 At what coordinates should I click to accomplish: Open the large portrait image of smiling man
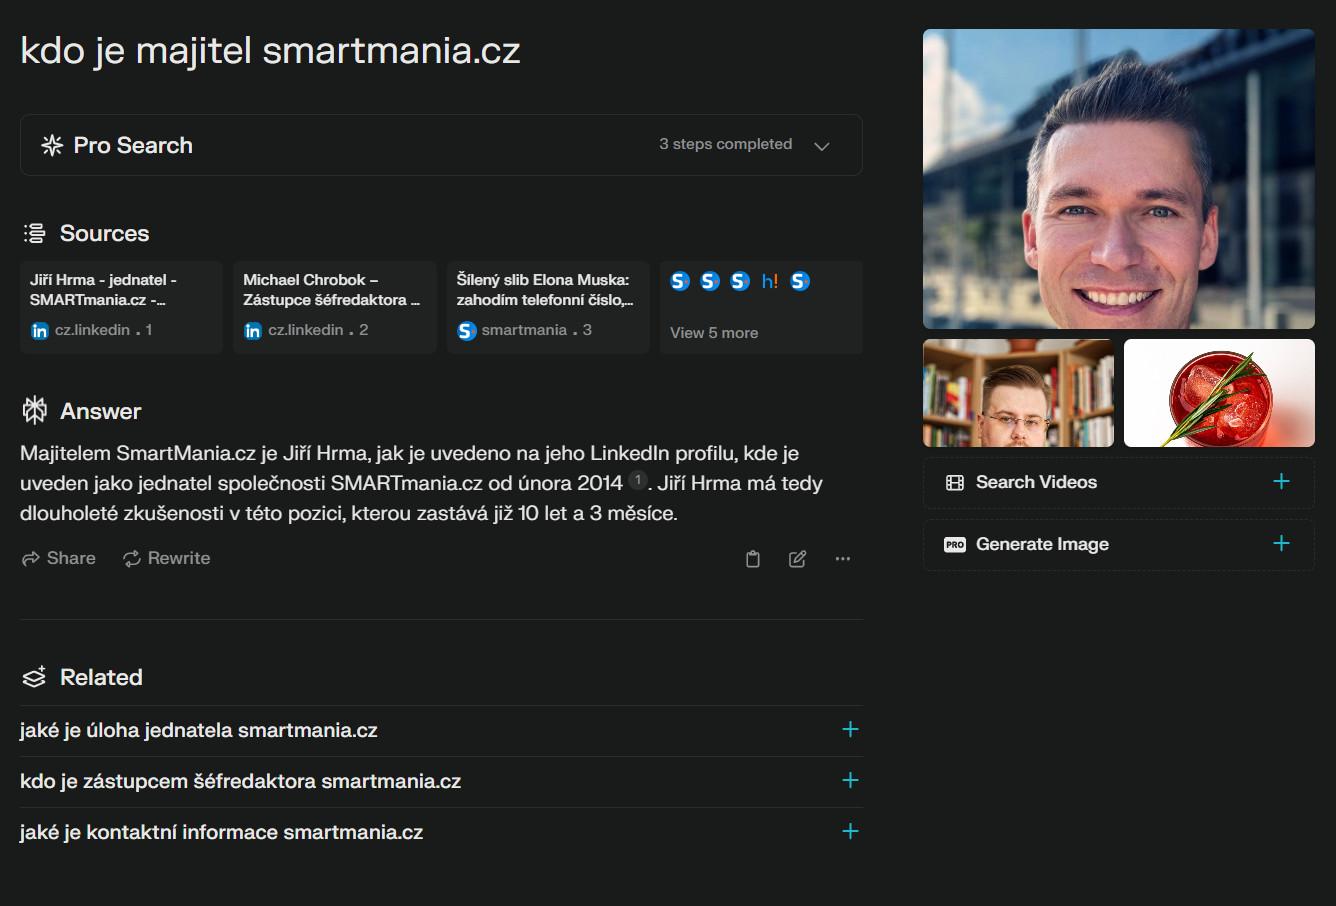pos(1119,179)
